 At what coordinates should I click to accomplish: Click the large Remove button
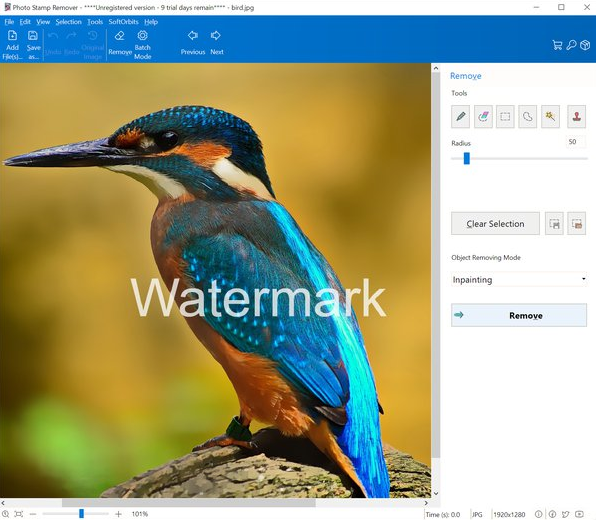click(x=519, y=315)
